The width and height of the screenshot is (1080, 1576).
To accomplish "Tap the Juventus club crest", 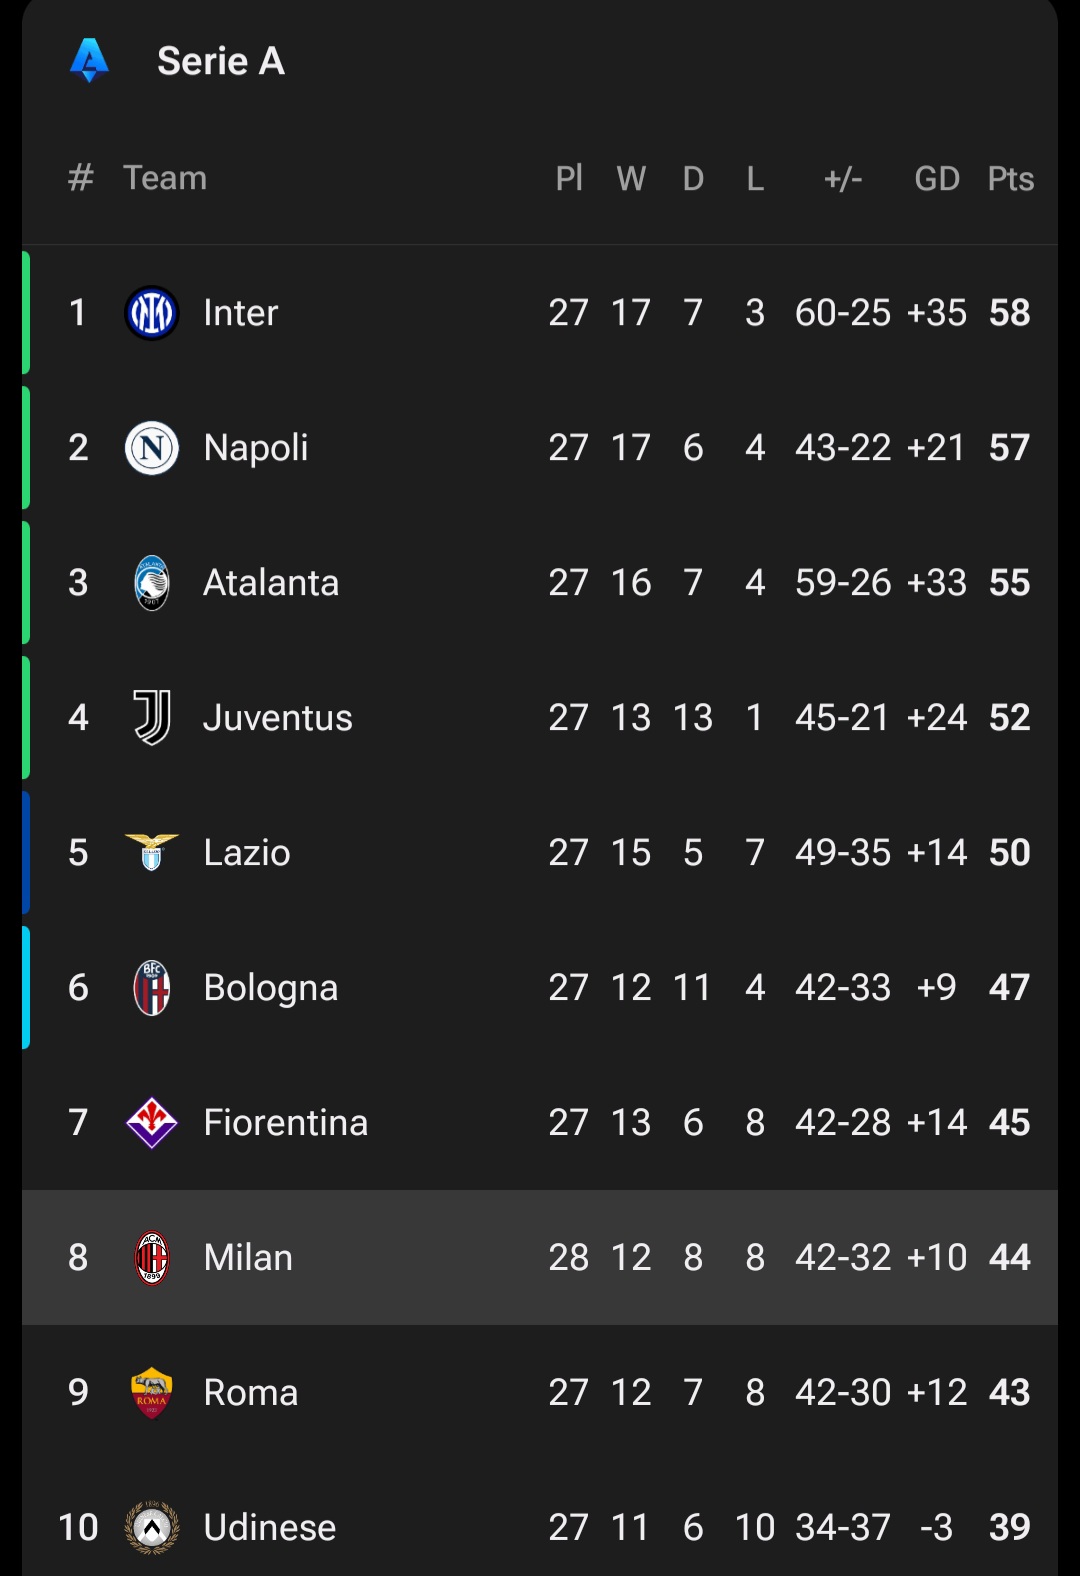I will pos(152,718).
